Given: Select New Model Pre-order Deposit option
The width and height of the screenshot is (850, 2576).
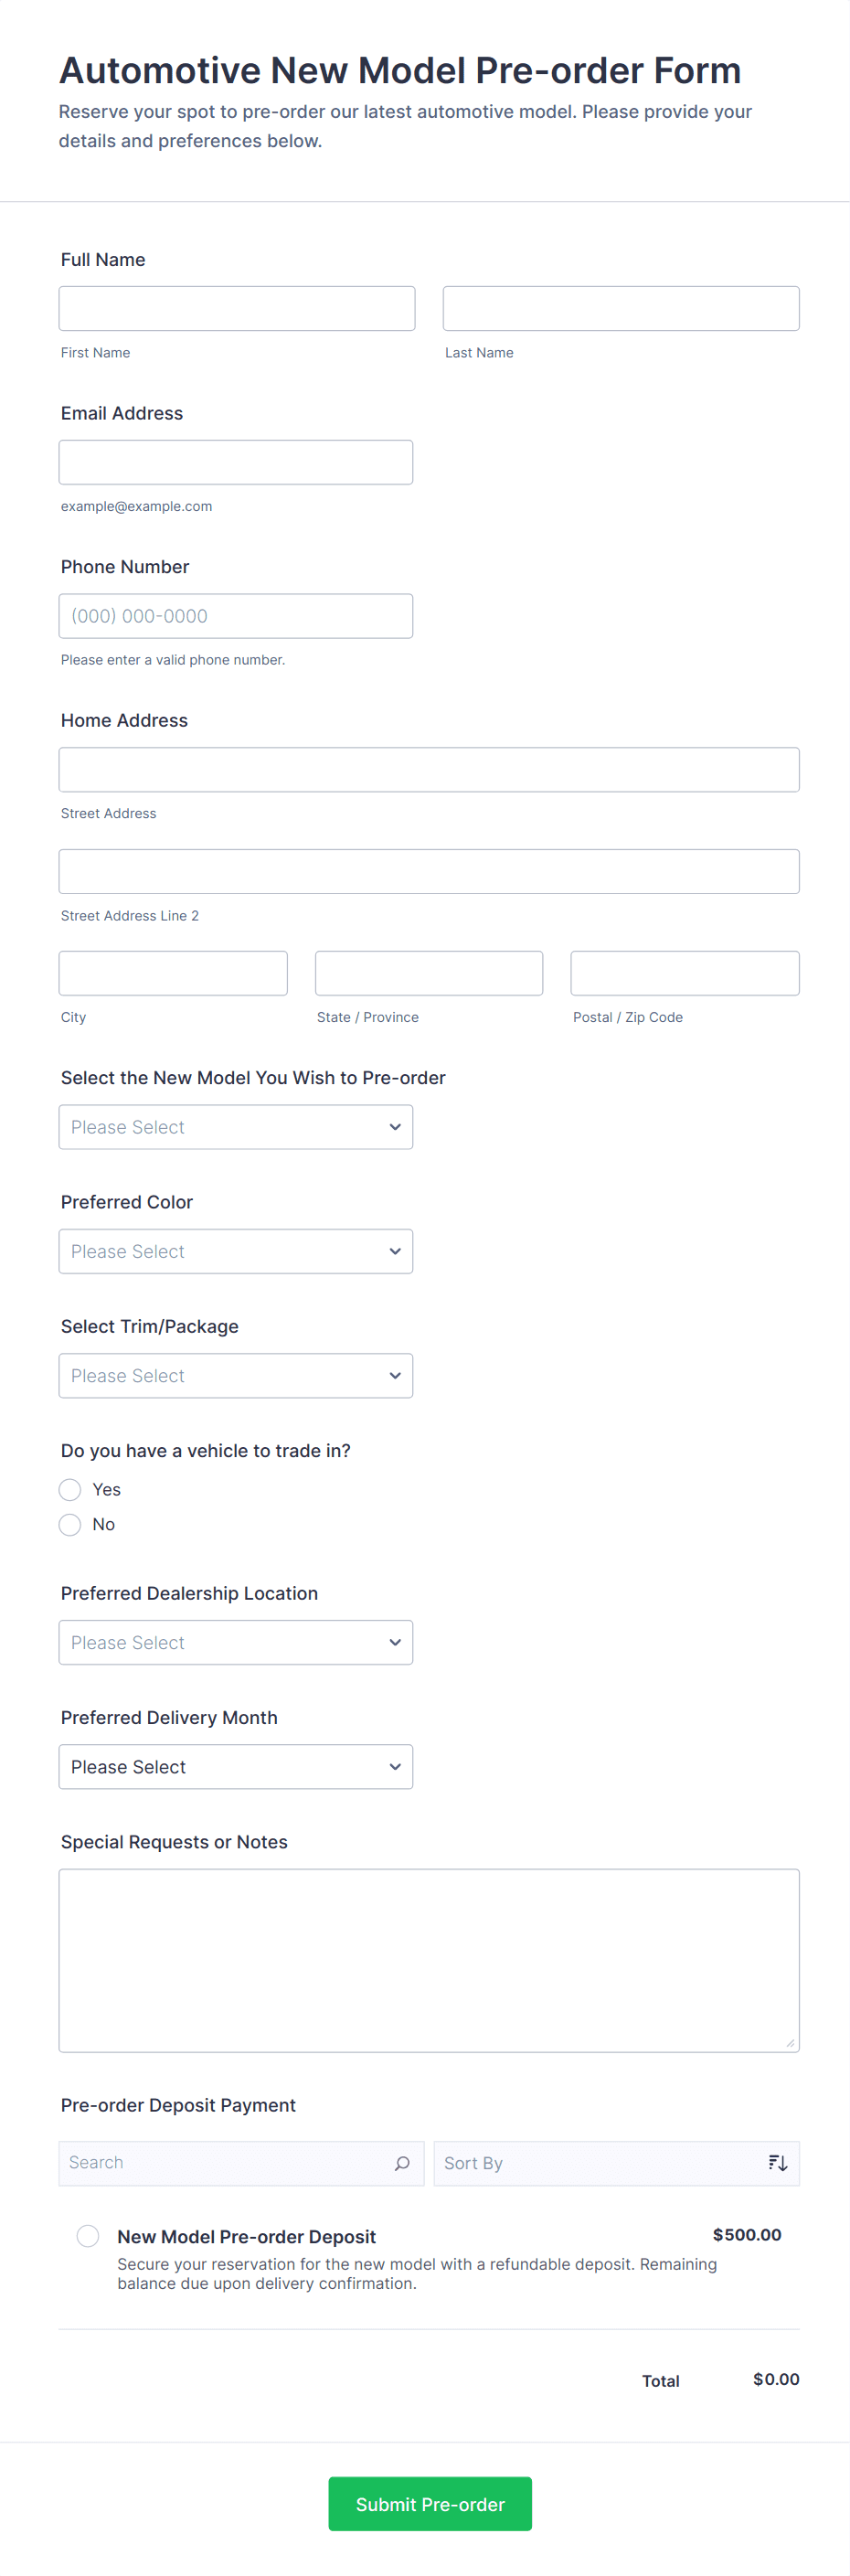Looking at the screenshot, I should (x=88, y=2236).
